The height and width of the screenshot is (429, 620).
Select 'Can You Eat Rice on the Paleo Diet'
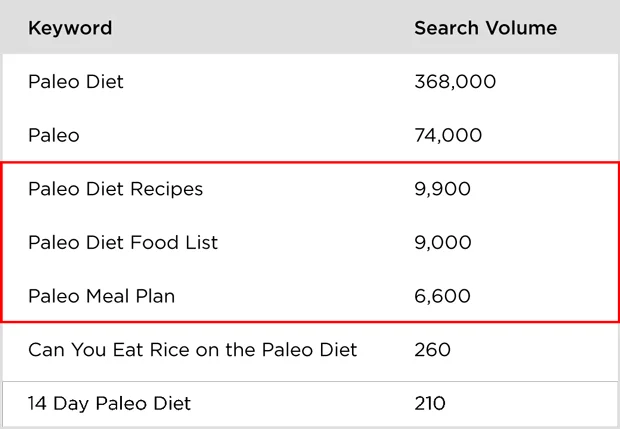tap(192, 350)
